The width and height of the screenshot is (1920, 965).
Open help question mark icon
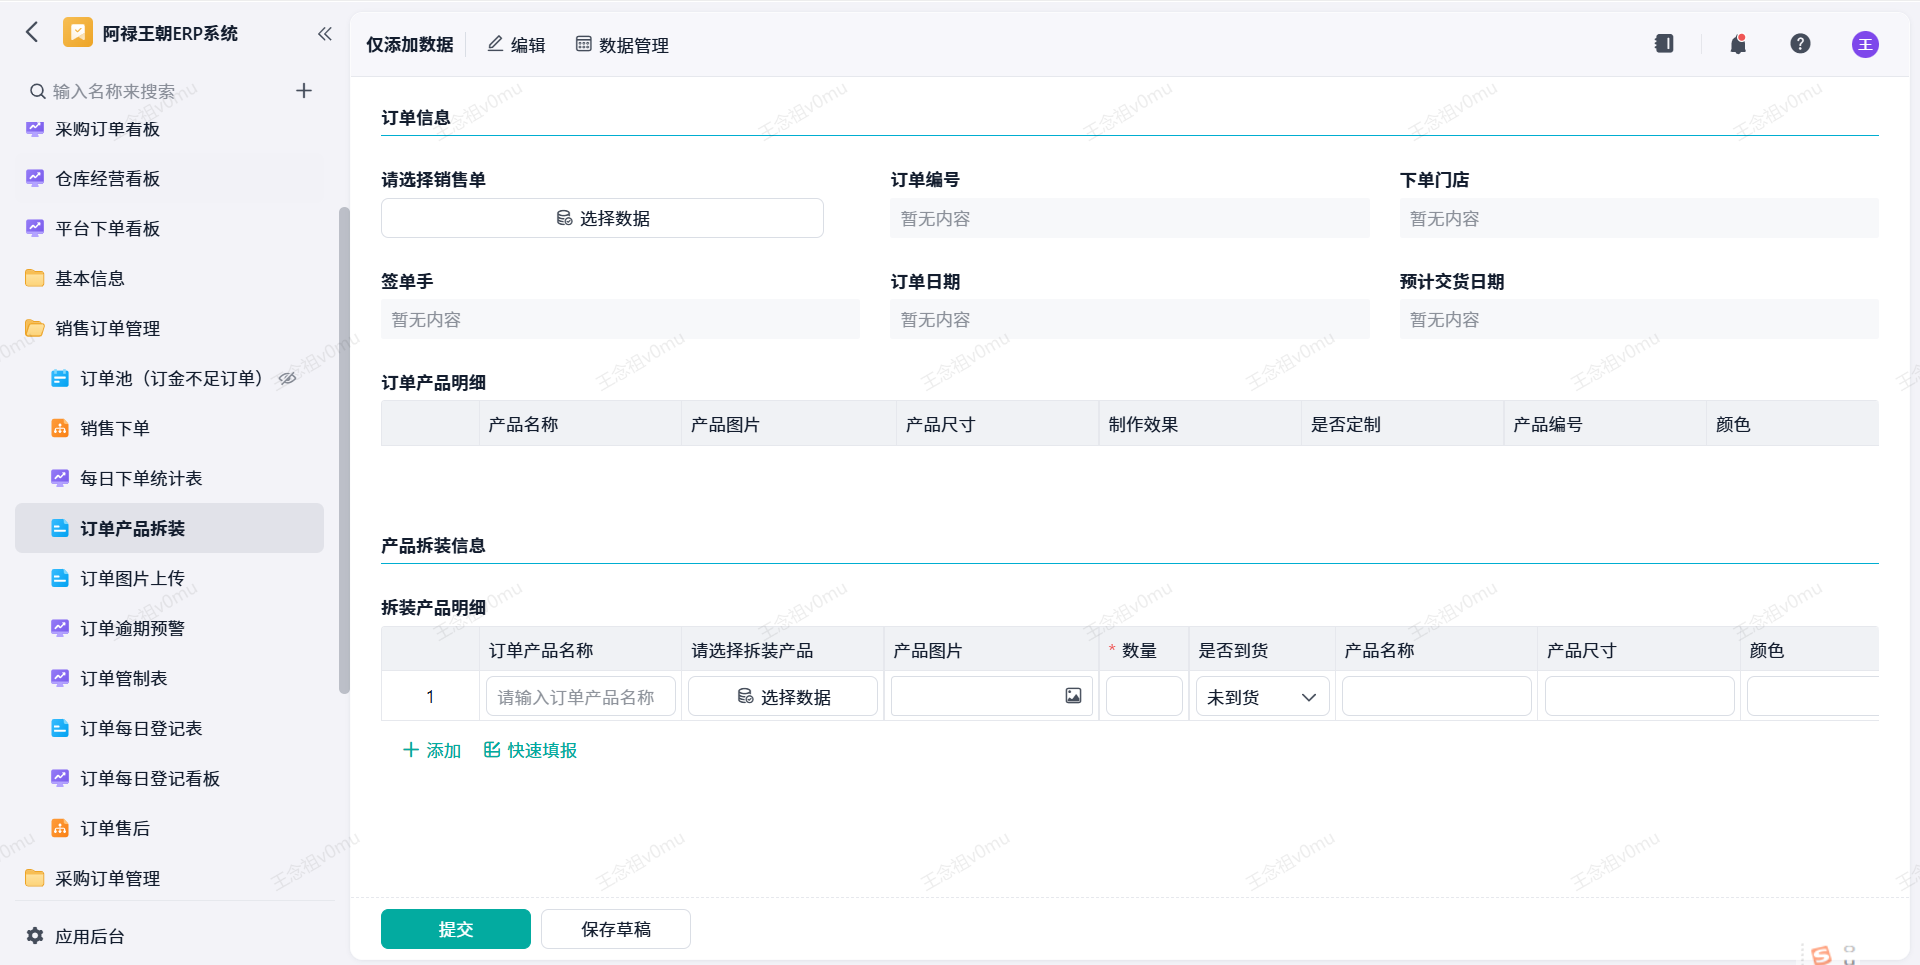tap(1800, 44)
